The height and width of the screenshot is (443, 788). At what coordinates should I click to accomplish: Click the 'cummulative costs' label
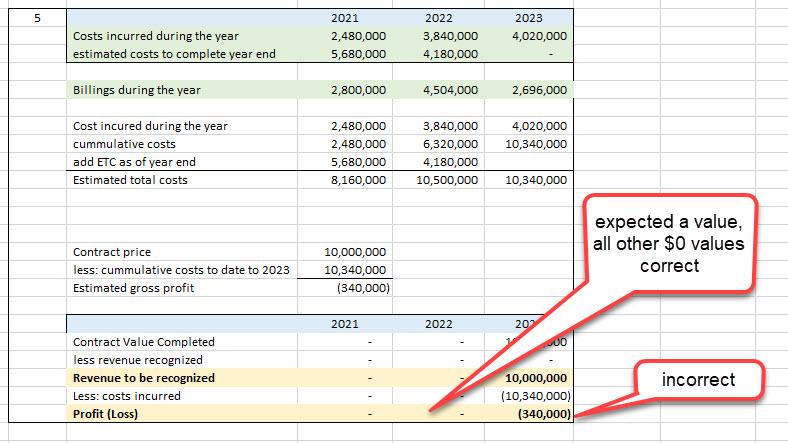point(124,144)
